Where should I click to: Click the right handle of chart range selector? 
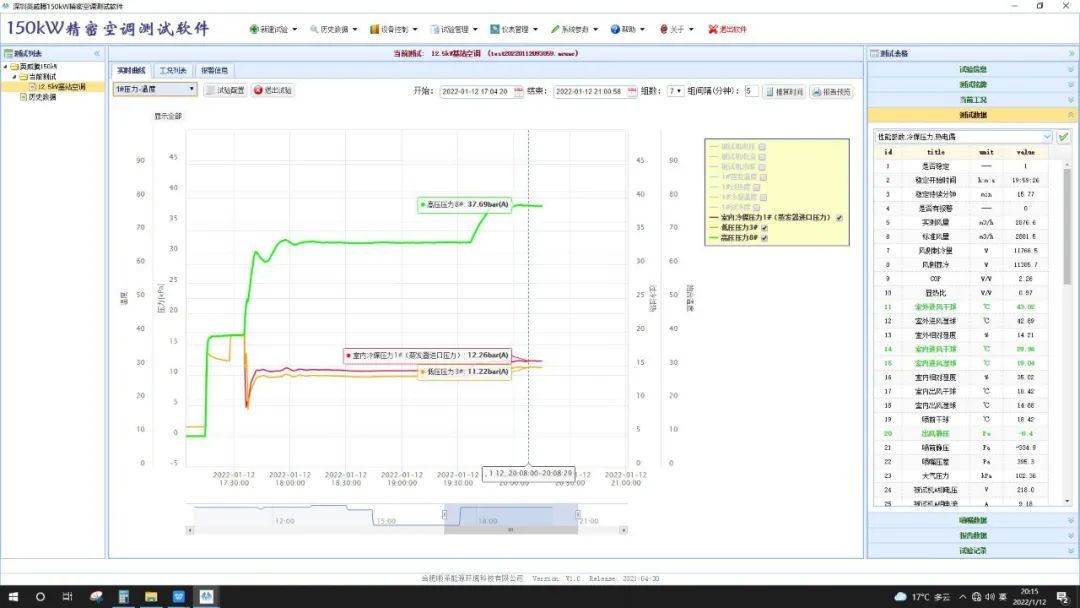click(x=577, y=514)
